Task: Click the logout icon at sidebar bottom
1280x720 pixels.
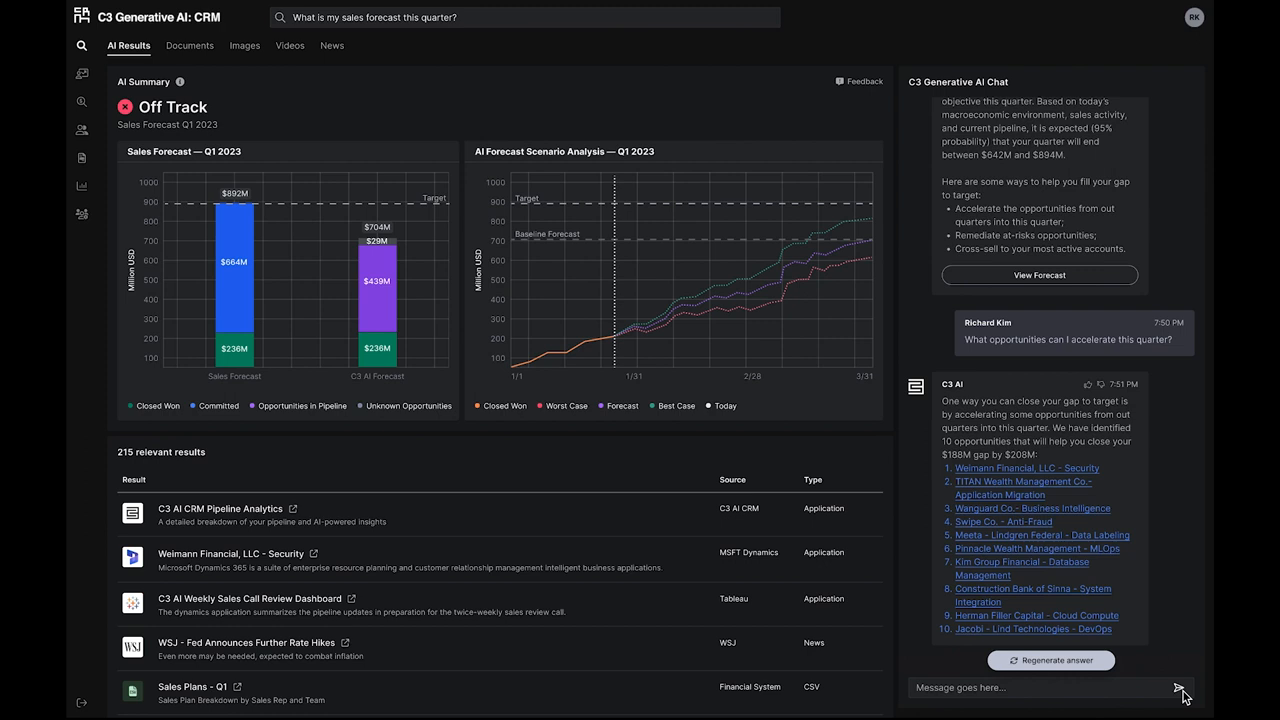Action: coord(82,703)
